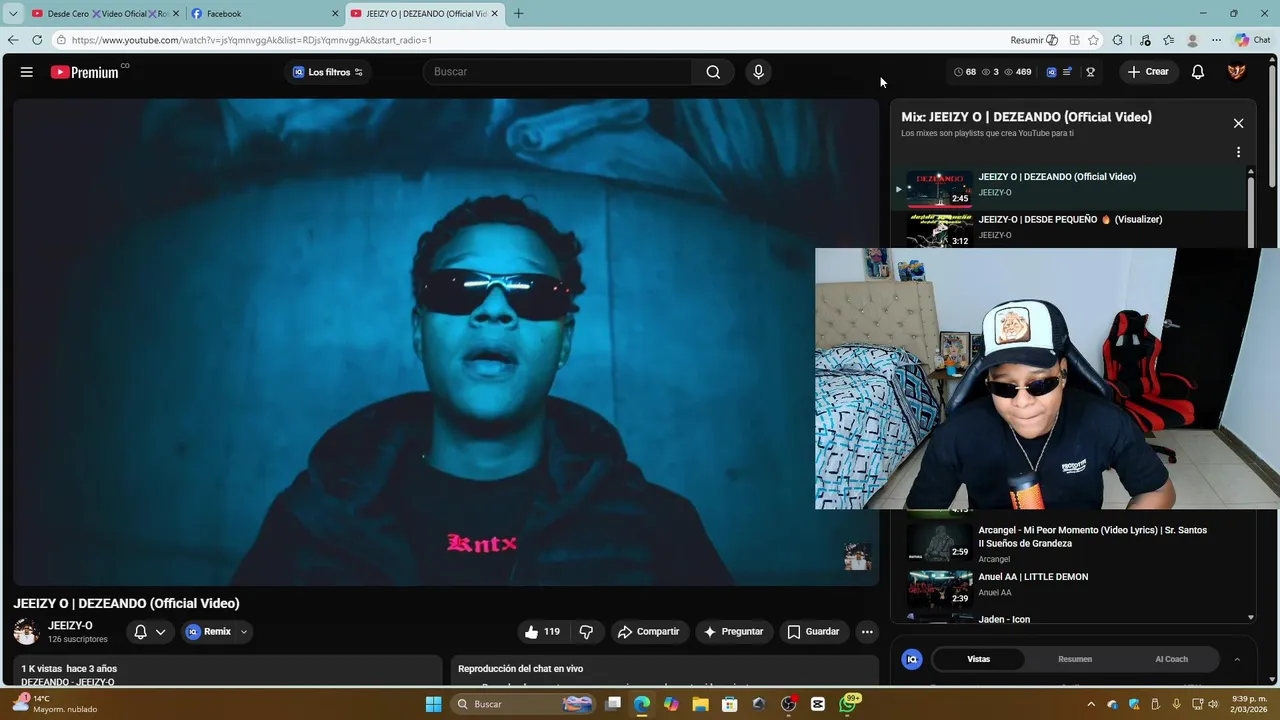
Task: Click channel watermark thumbnail in video corner
Action: [858, 556]
